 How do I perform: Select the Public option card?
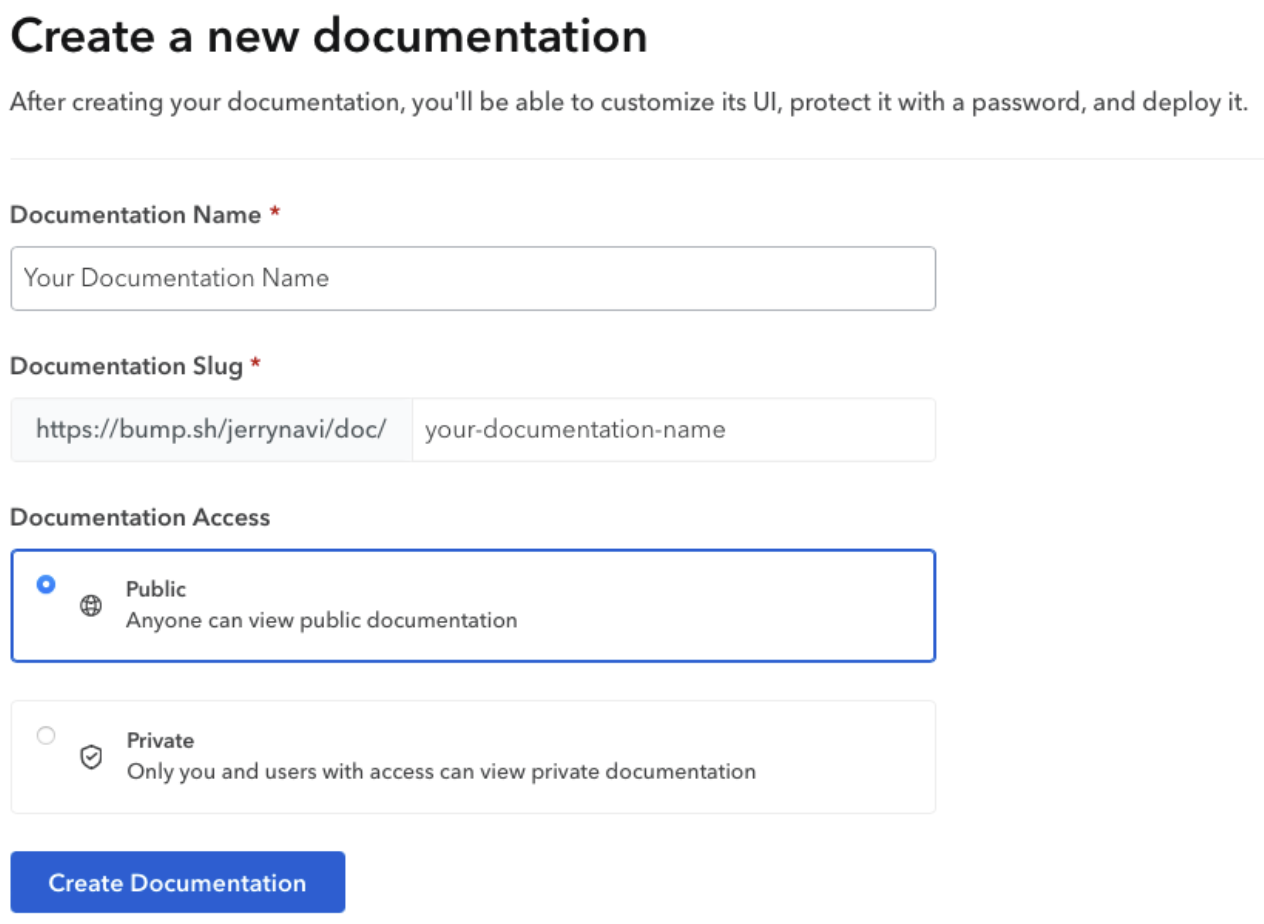tap(472, 604)
